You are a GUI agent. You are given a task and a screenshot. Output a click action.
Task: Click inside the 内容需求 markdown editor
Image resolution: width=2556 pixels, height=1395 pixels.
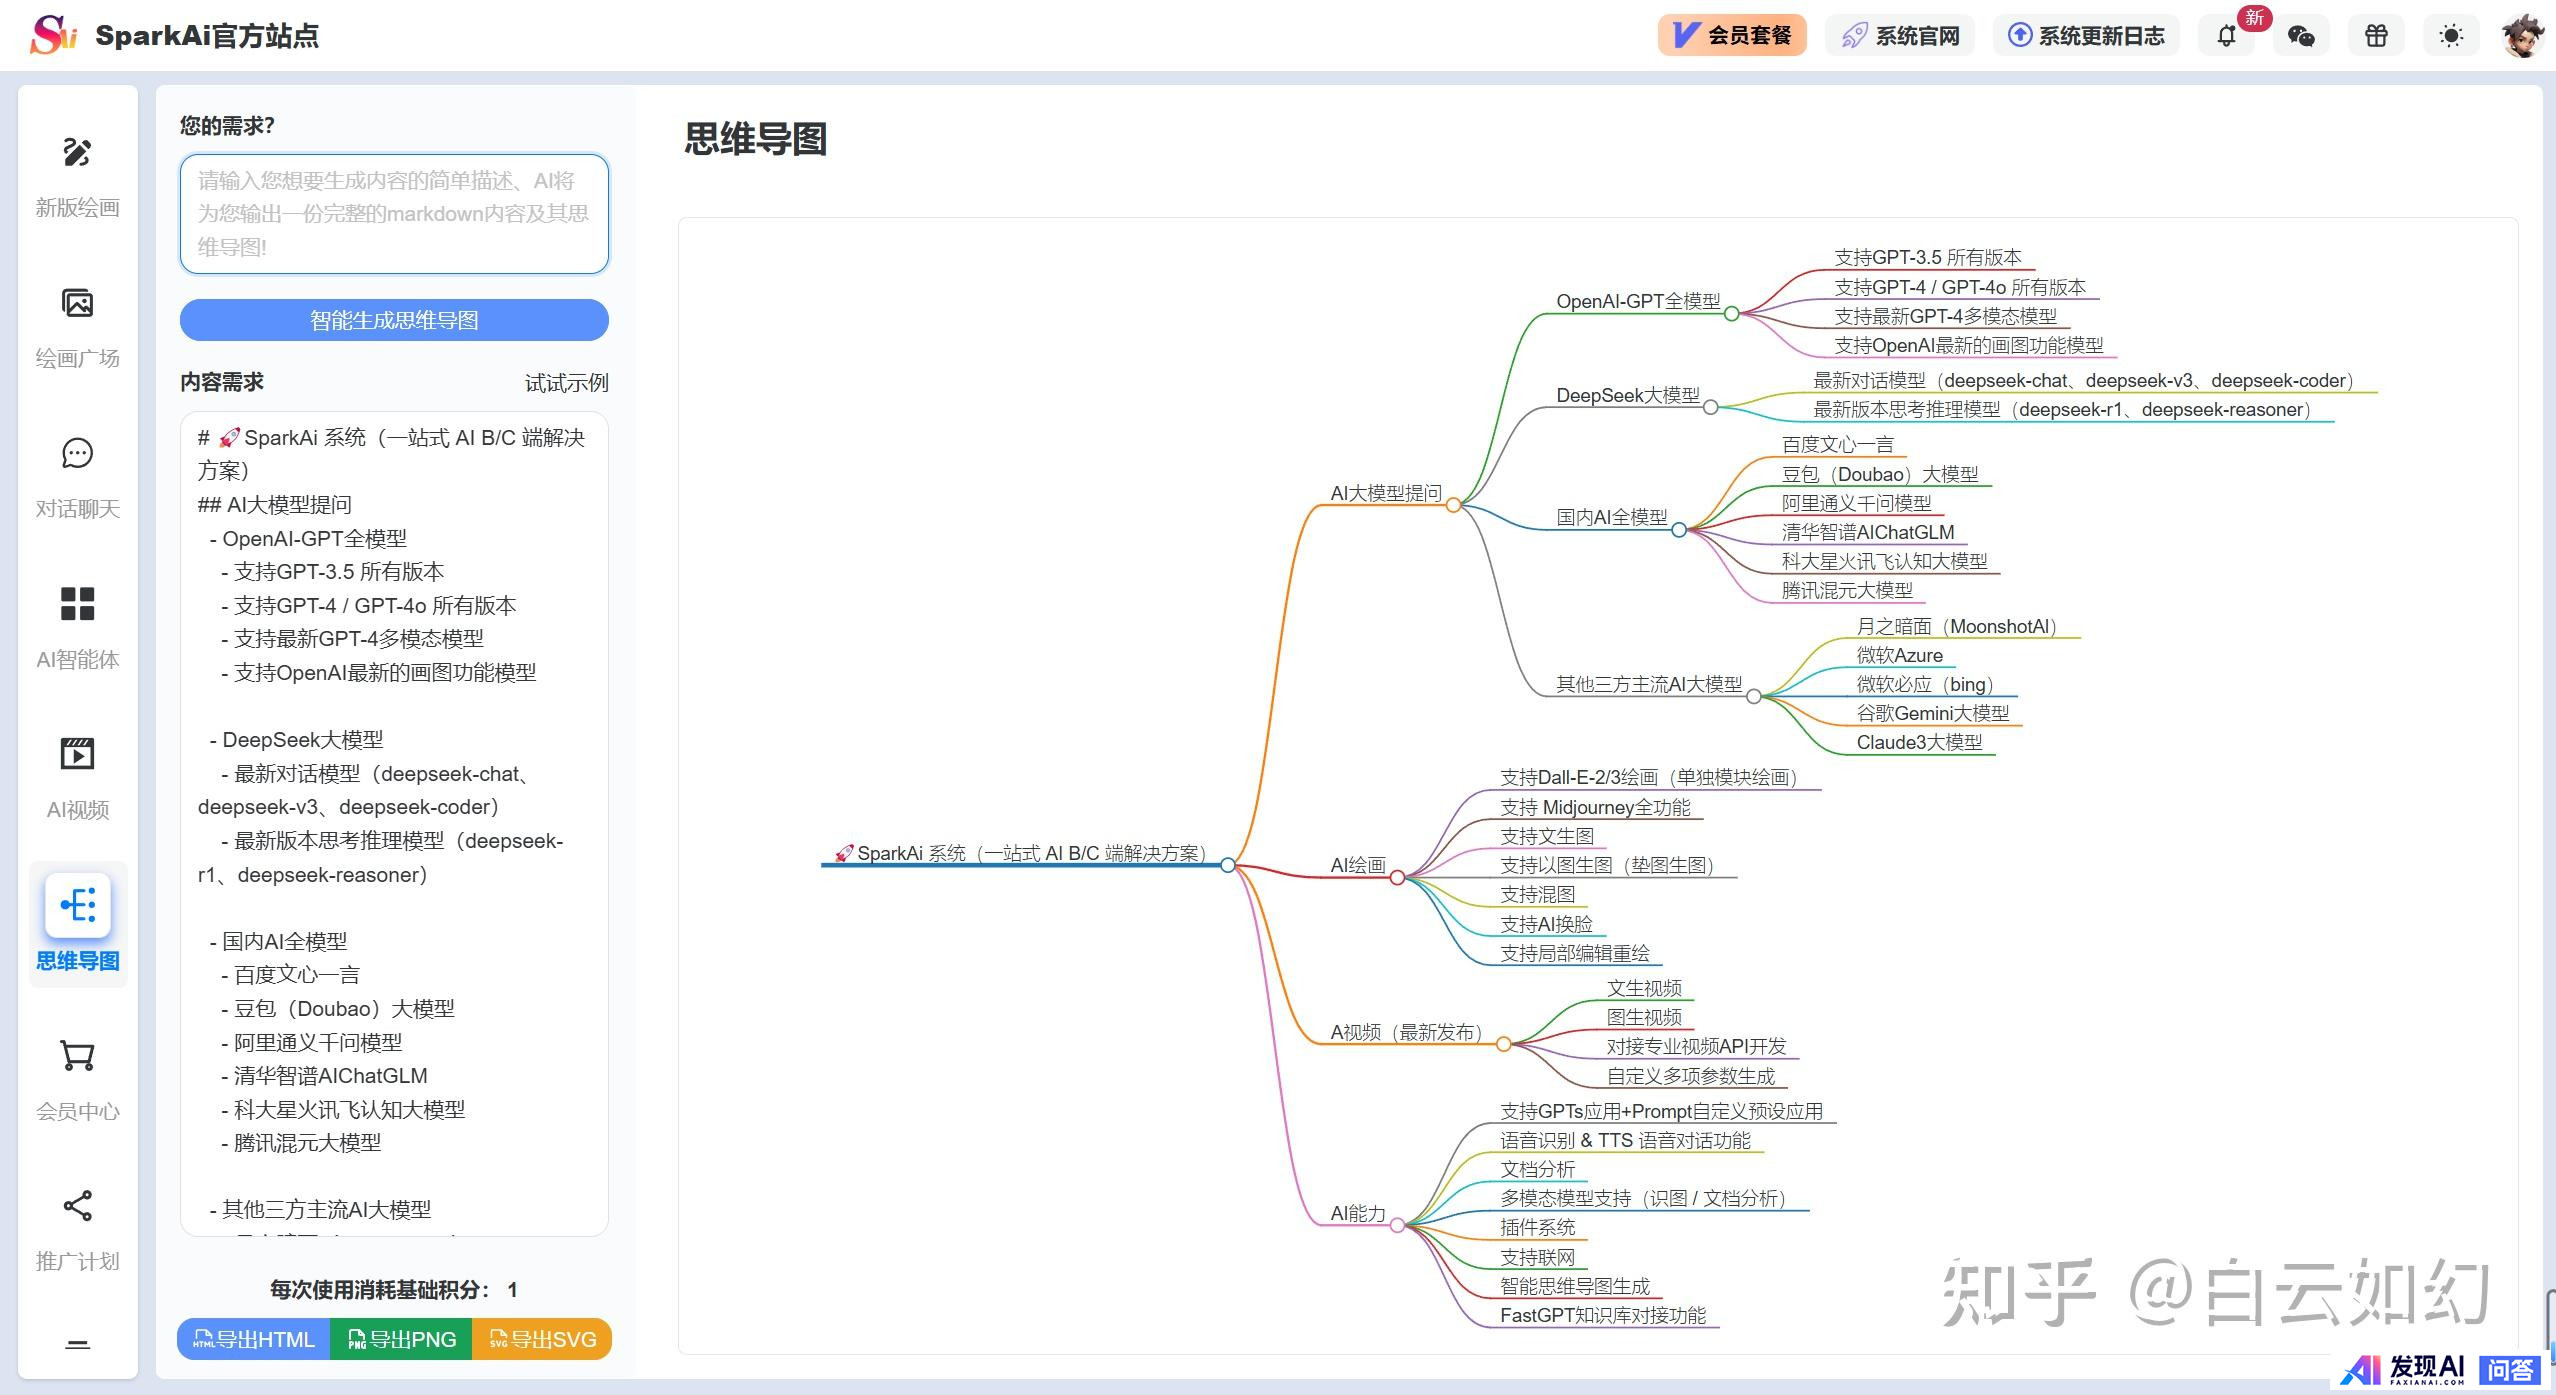394,824
